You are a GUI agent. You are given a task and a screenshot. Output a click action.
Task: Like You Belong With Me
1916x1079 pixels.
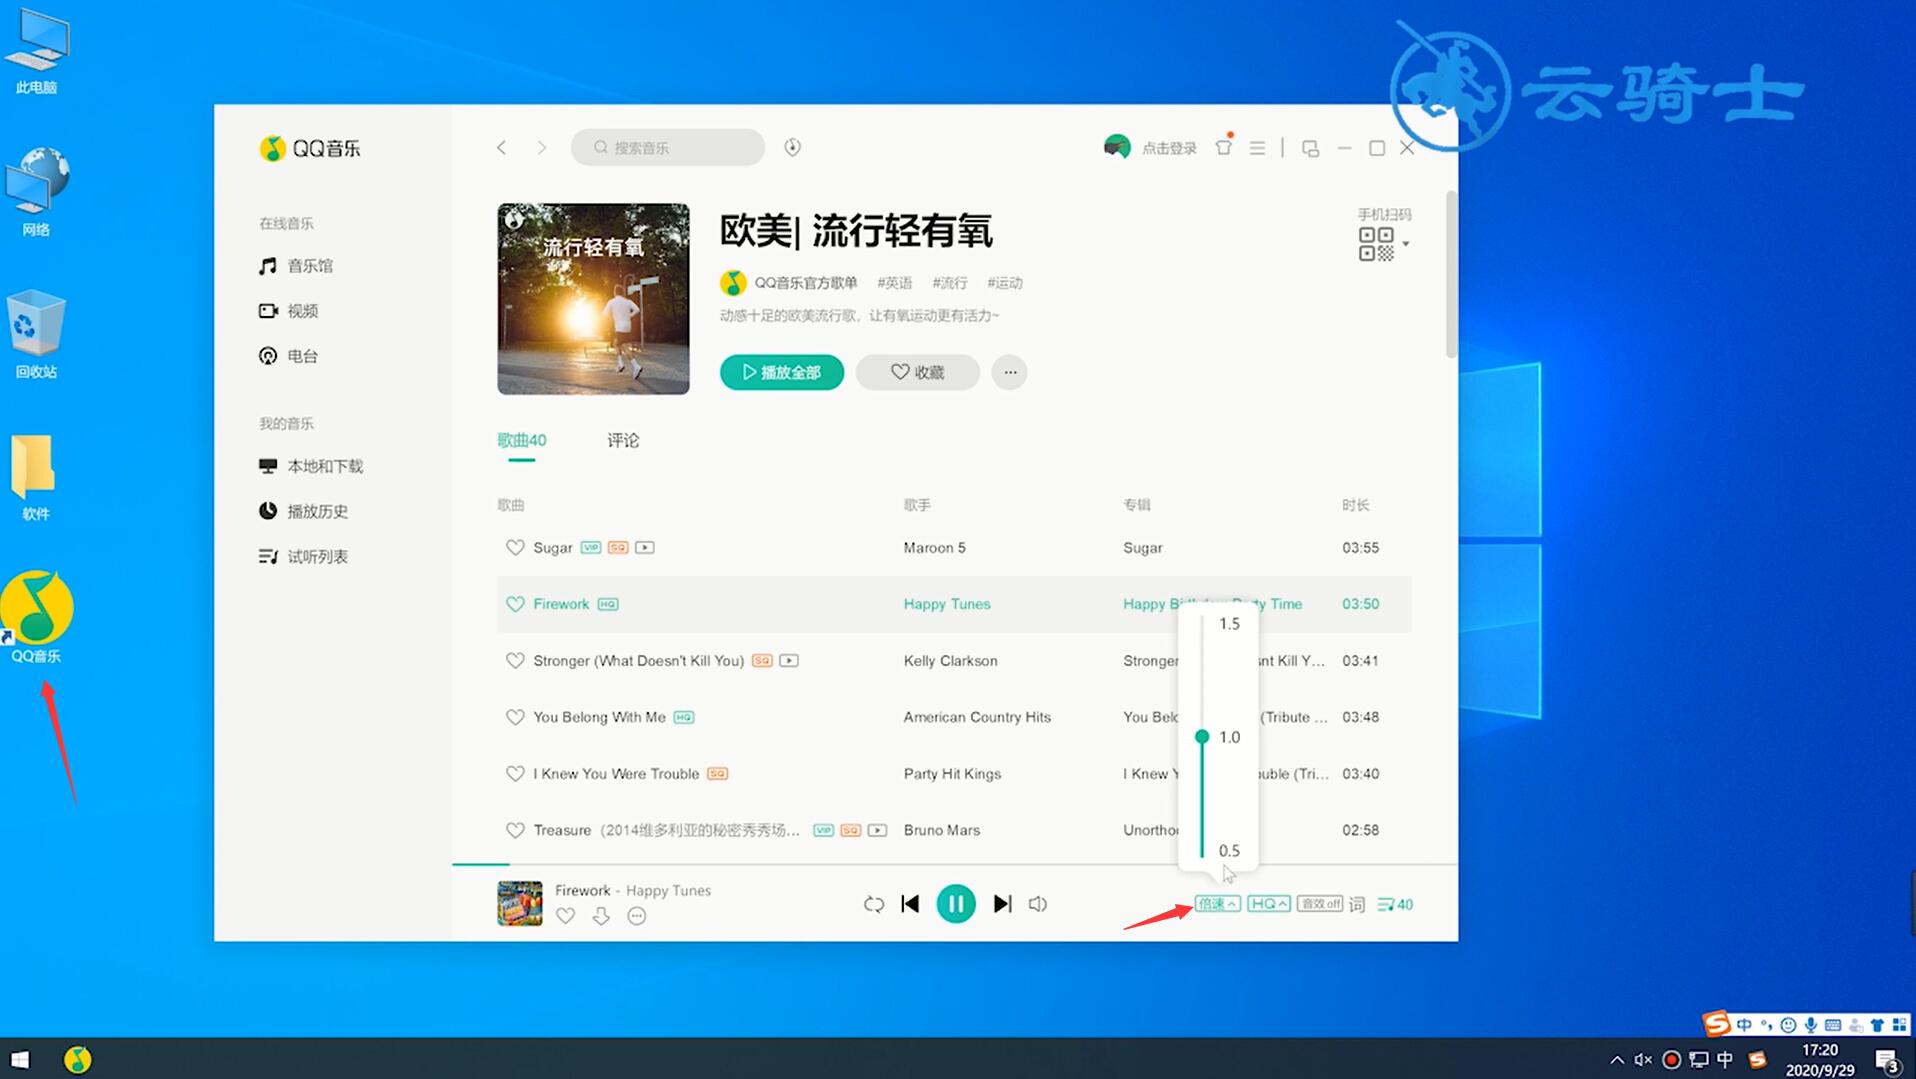(x=515, y=717)
